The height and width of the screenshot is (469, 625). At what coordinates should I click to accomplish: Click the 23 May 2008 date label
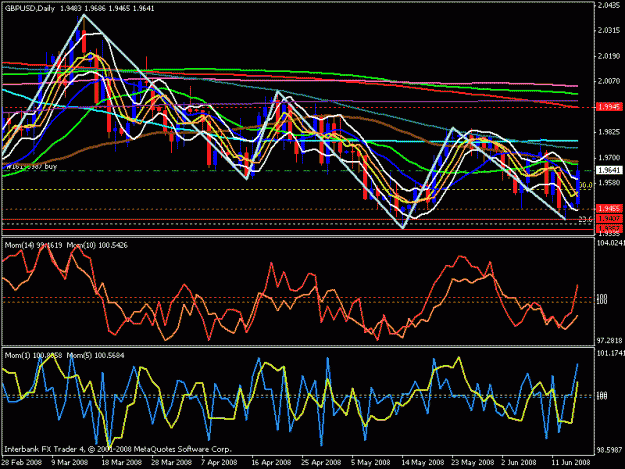click(x=473, y=463)
